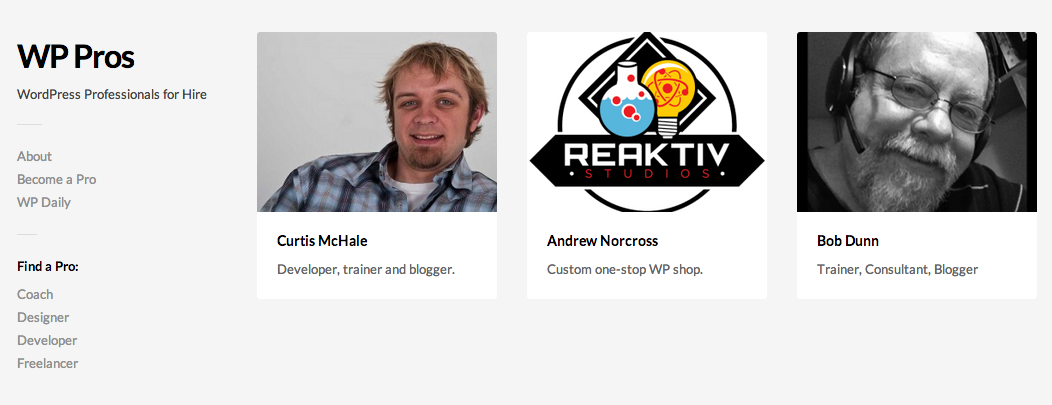Filter pros by Designer category
This screenshot has width=1052, height=405.
tap(43, 317)
